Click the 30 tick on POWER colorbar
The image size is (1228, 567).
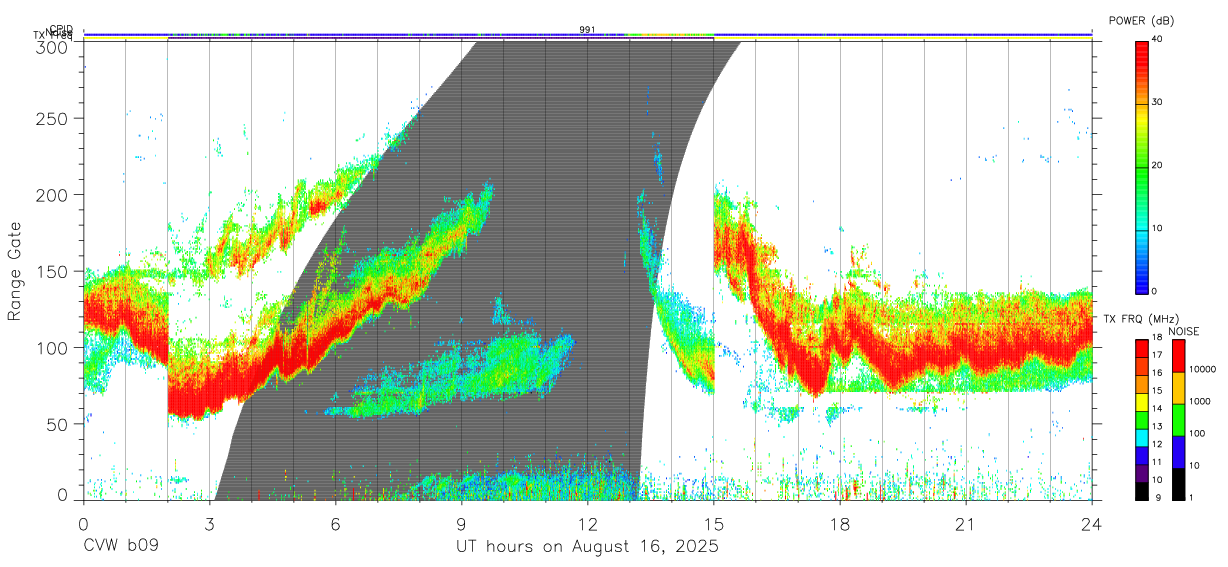1158,102
